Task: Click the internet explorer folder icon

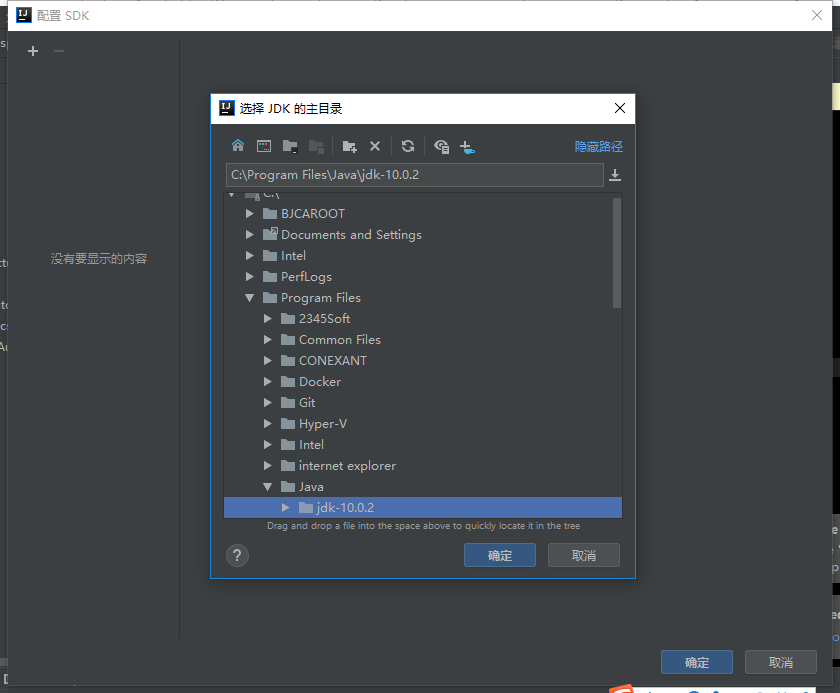Action: coord(288,466)
